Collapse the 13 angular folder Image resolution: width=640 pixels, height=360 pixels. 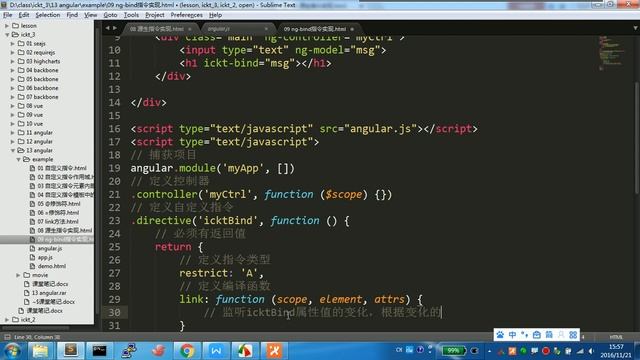click(x=13, y=150)
